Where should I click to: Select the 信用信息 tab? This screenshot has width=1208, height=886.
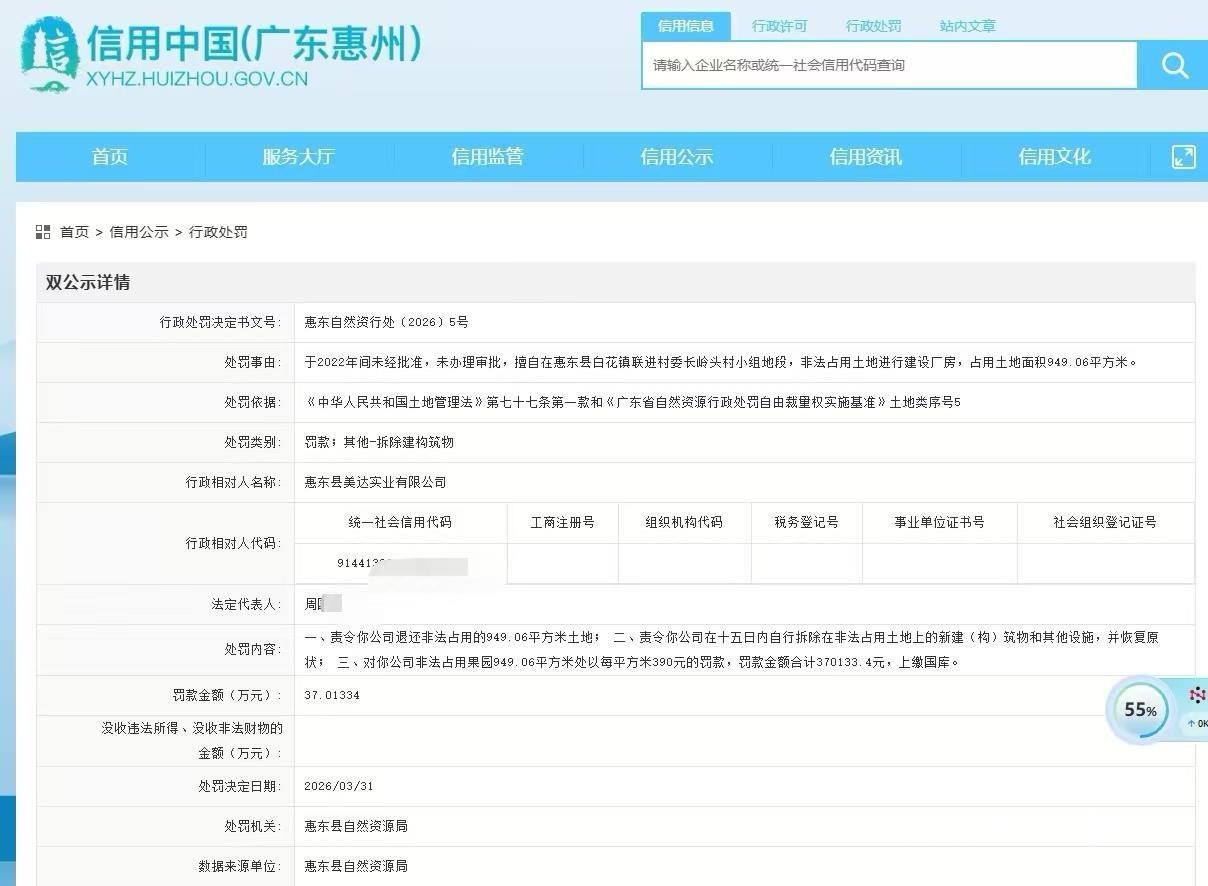(685, 26)
